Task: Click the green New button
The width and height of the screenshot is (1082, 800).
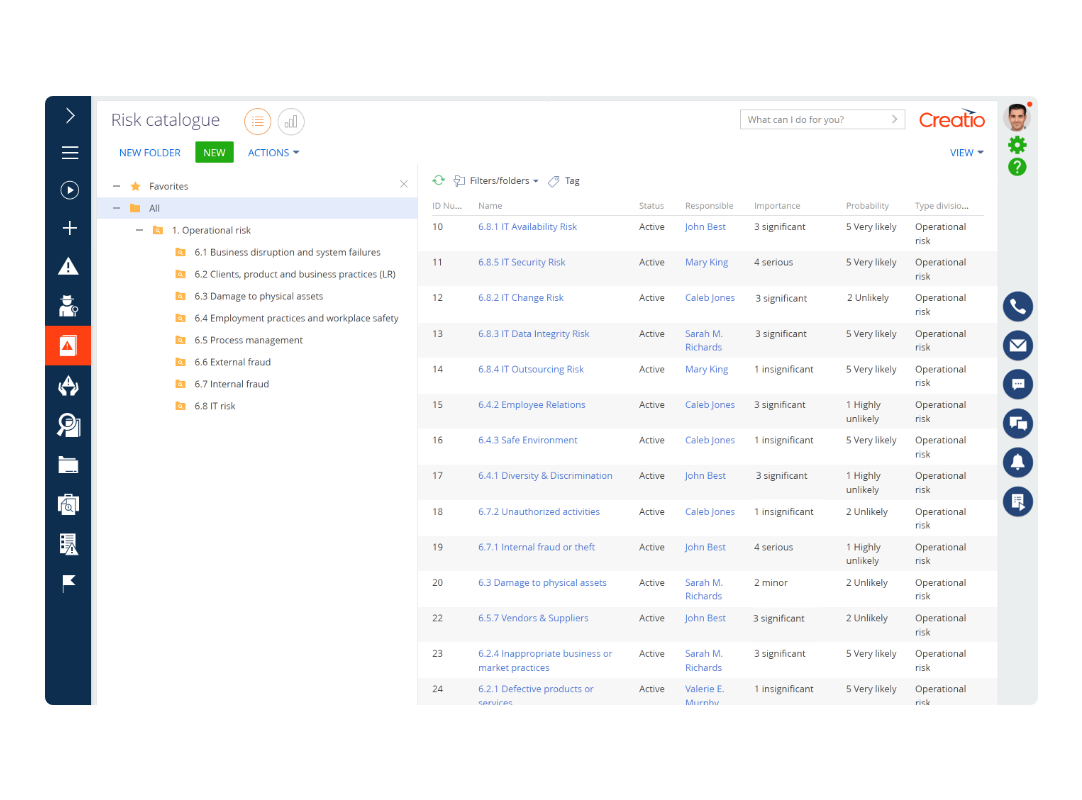Action: (214, 153)
